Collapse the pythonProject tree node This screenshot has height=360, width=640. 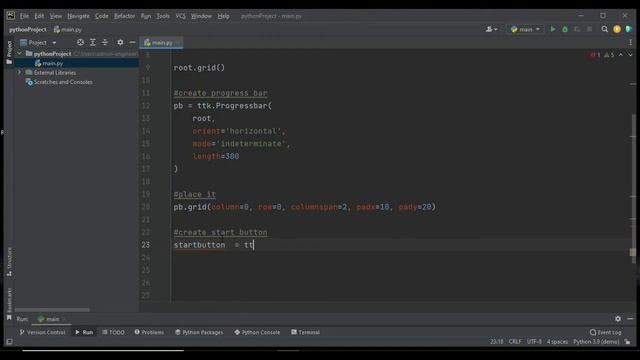(19, 53)
